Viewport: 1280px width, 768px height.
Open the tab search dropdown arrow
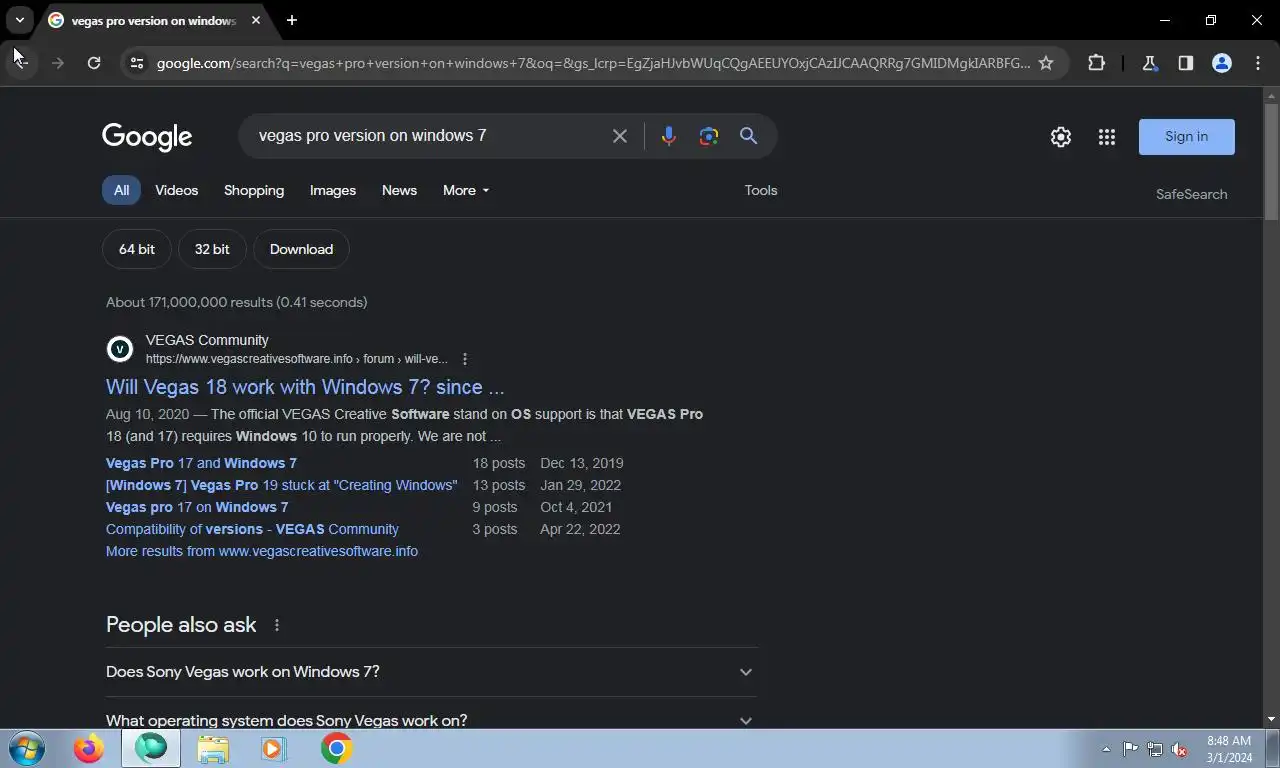click(x=19, y=20)
